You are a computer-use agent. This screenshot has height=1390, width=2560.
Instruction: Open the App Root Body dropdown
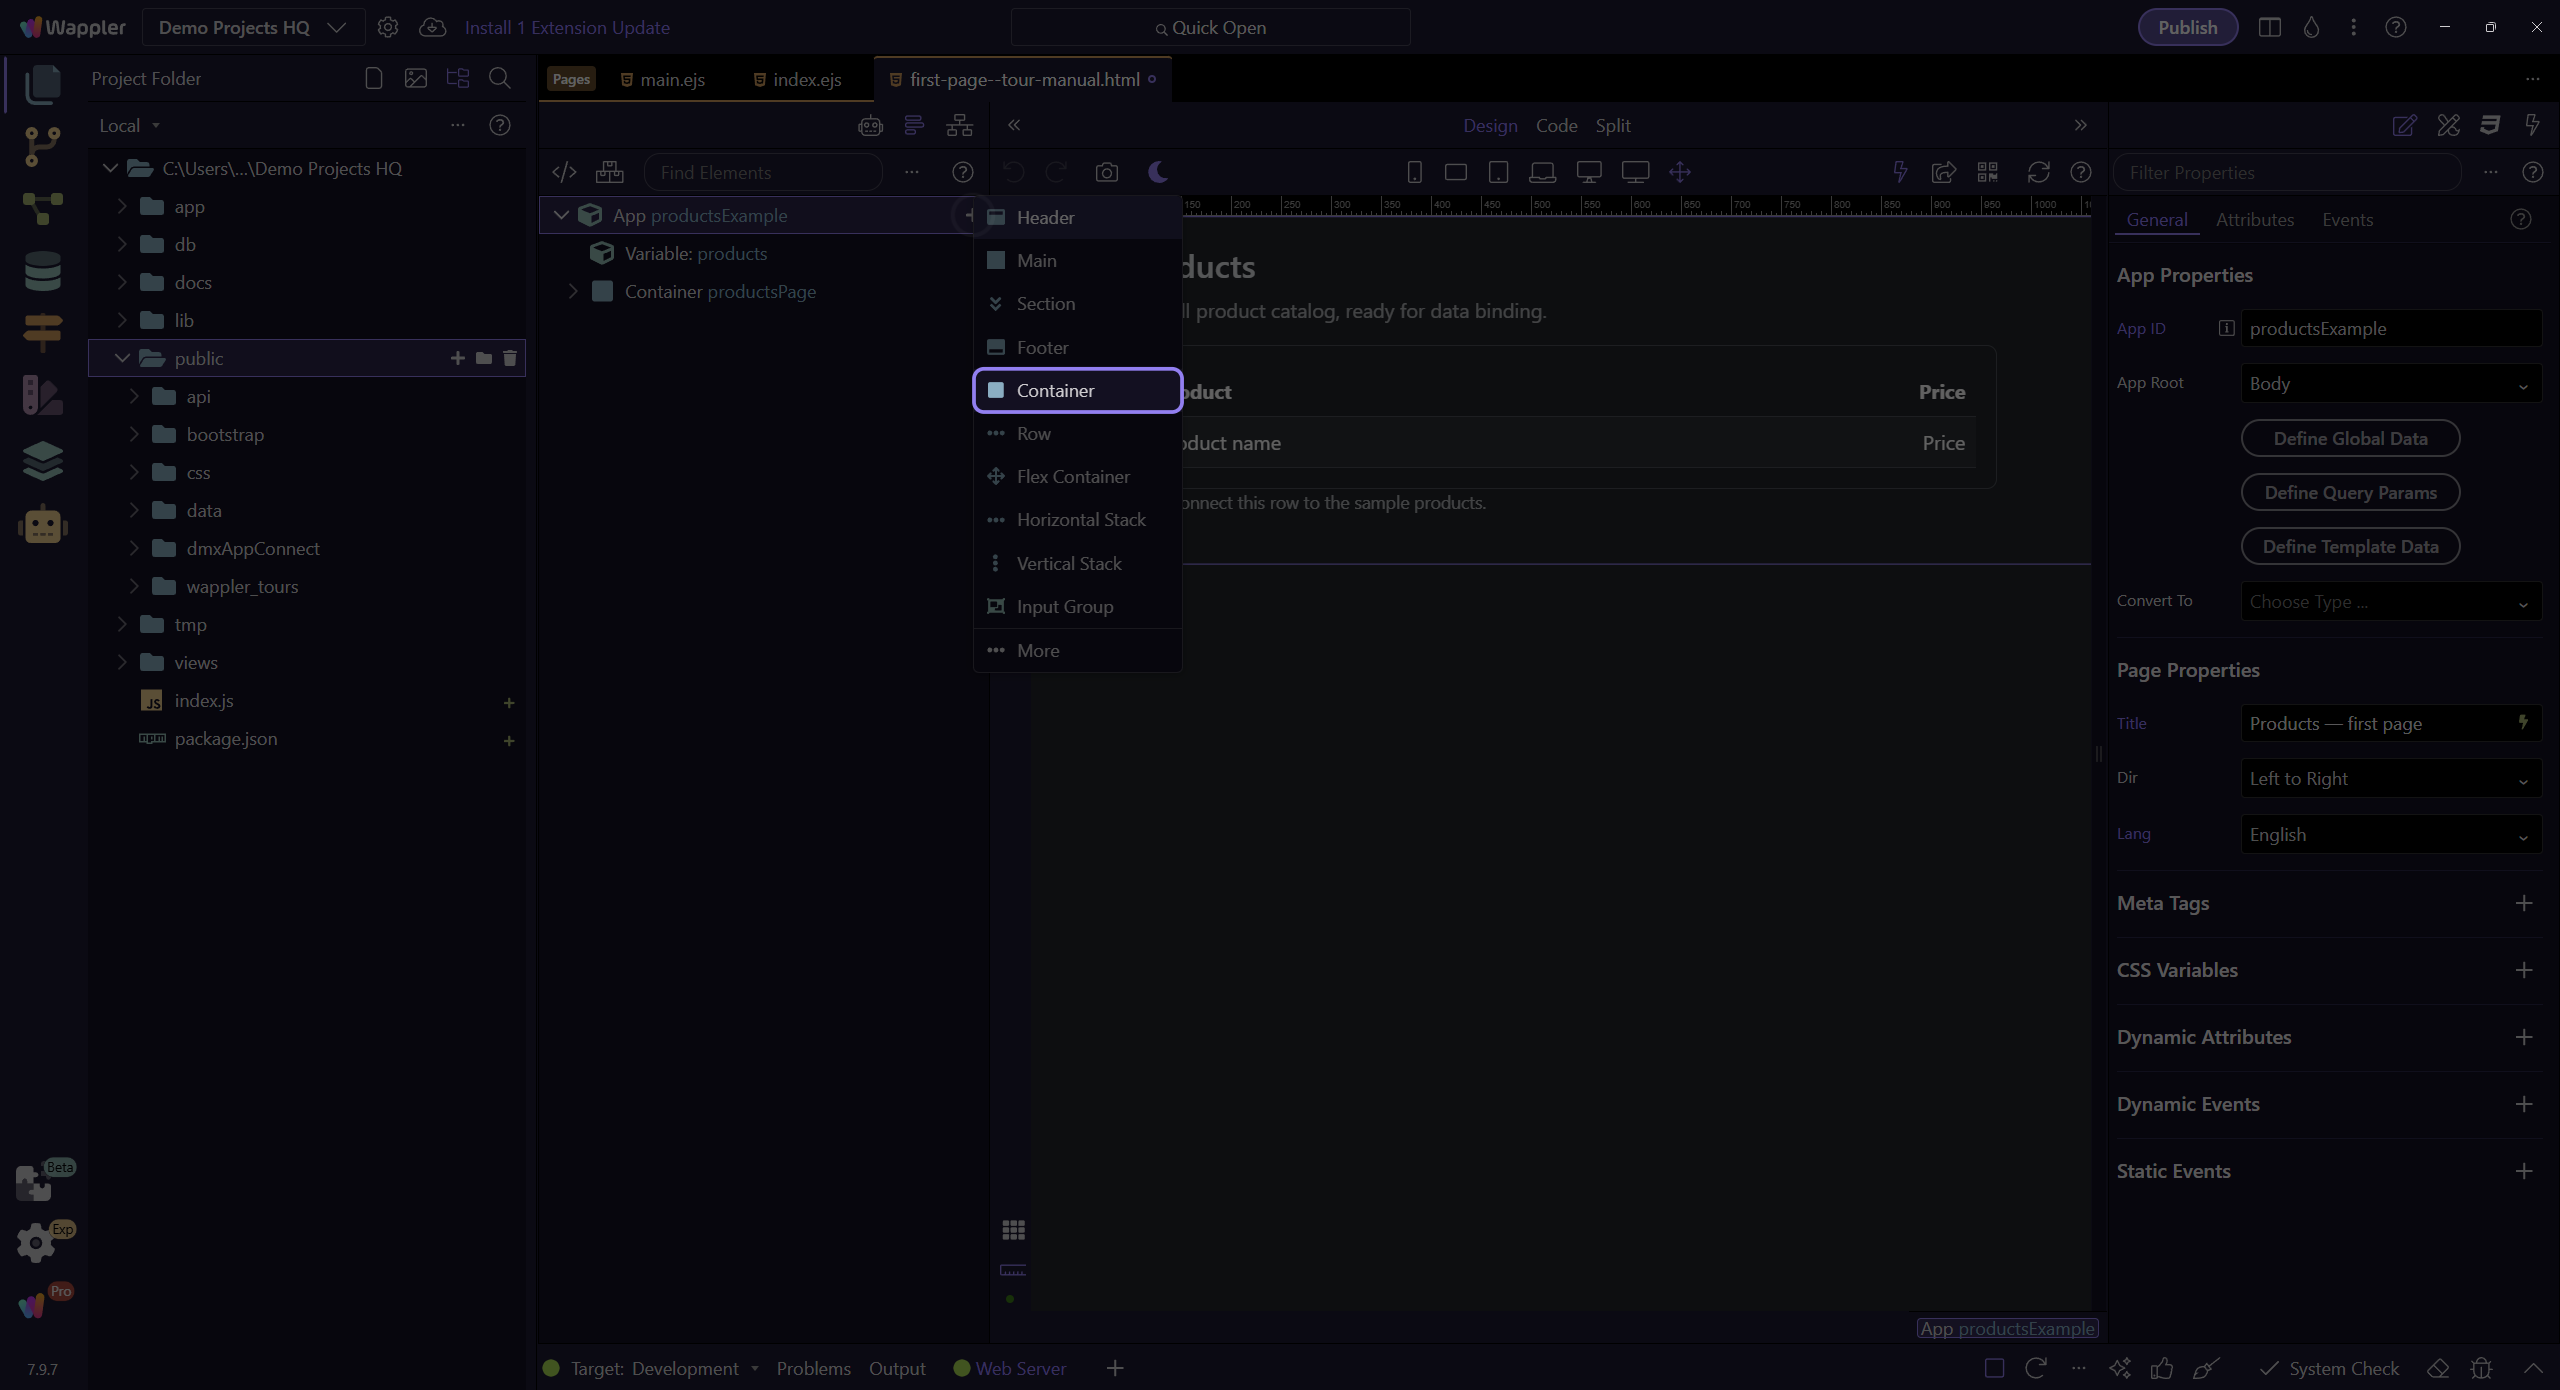(2390, 384)
